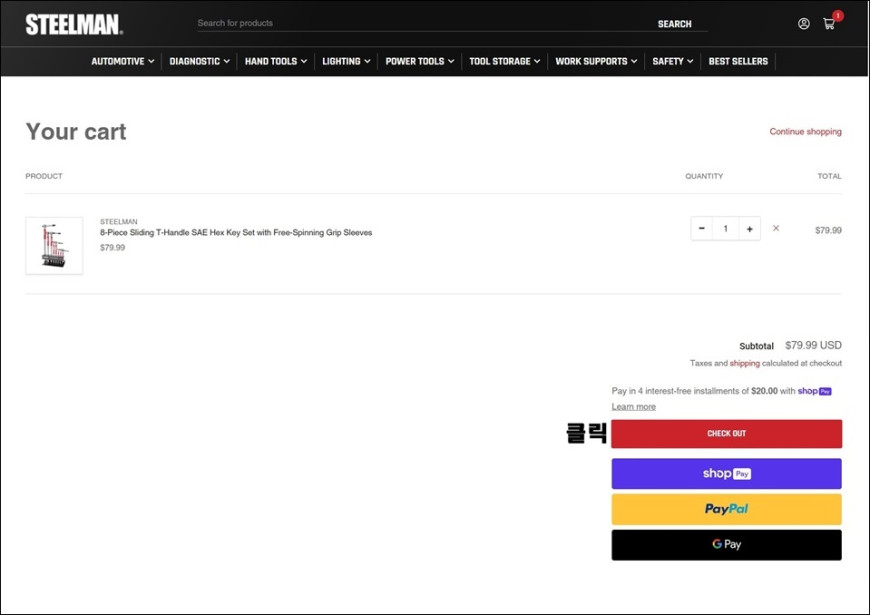Pay with PayPal button
Viewport: 870px width, 615px height.
coord(726,509)
